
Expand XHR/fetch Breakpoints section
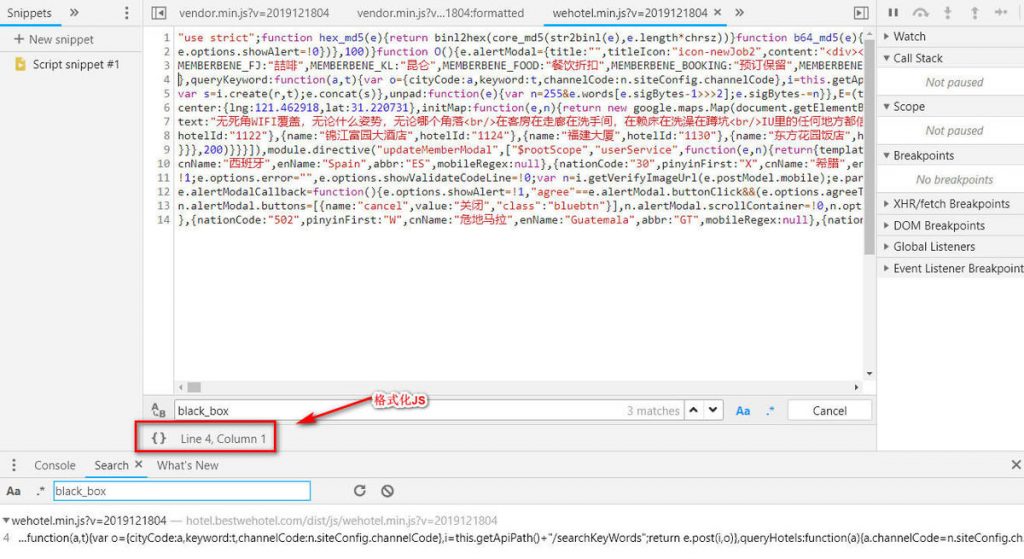point(951,204)
